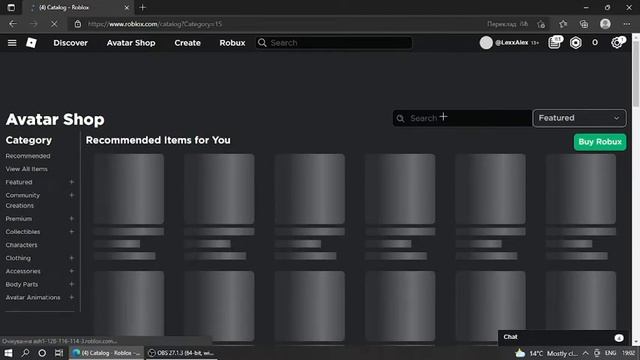Show hidden system tray icons

(585, 353)
